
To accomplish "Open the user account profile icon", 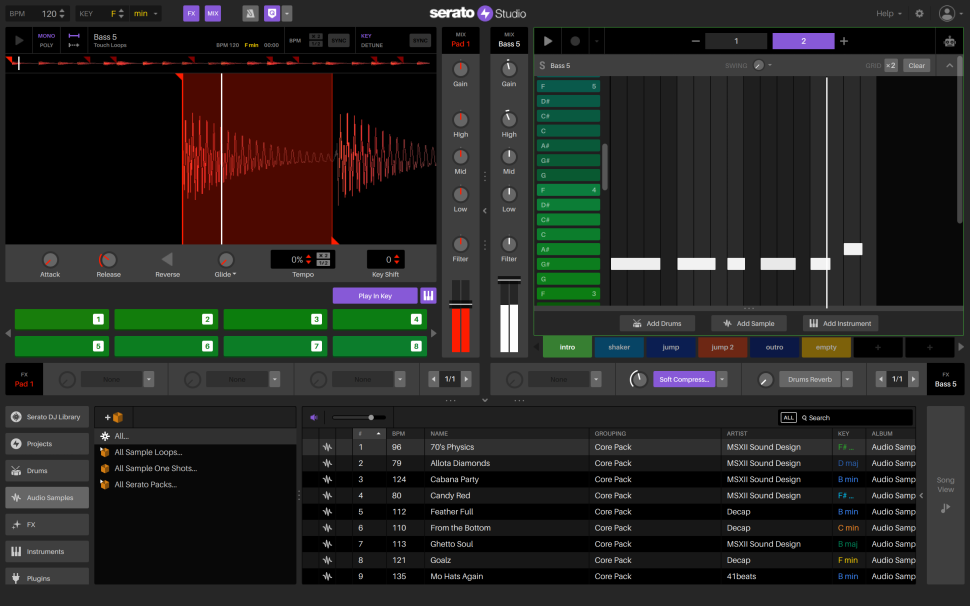I will point(946,13).
